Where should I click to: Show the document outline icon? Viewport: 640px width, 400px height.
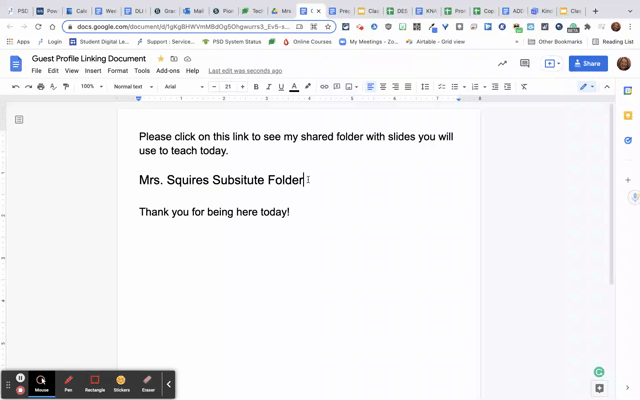[19, 119]
